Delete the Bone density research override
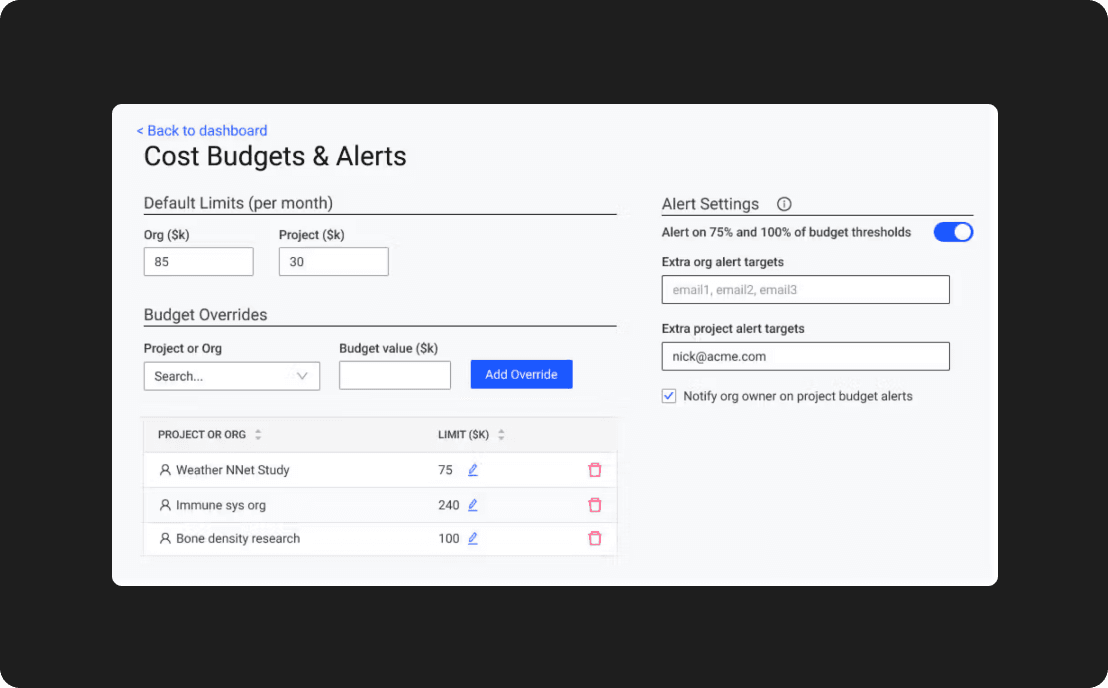This screenshot has height=688, width=1108. [x=595, y=538]
